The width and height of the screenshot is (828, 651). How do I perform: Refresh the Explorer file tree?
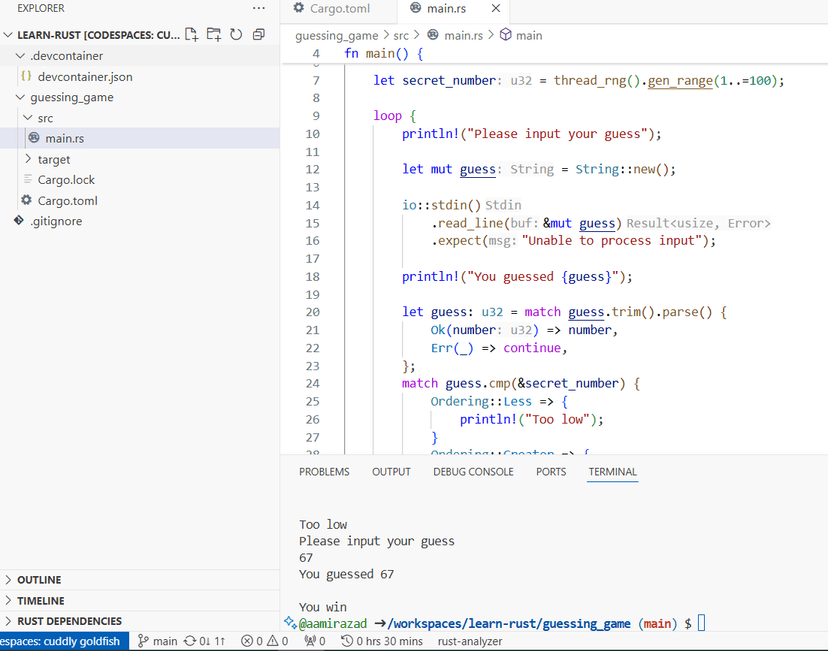tap(236, 35)
